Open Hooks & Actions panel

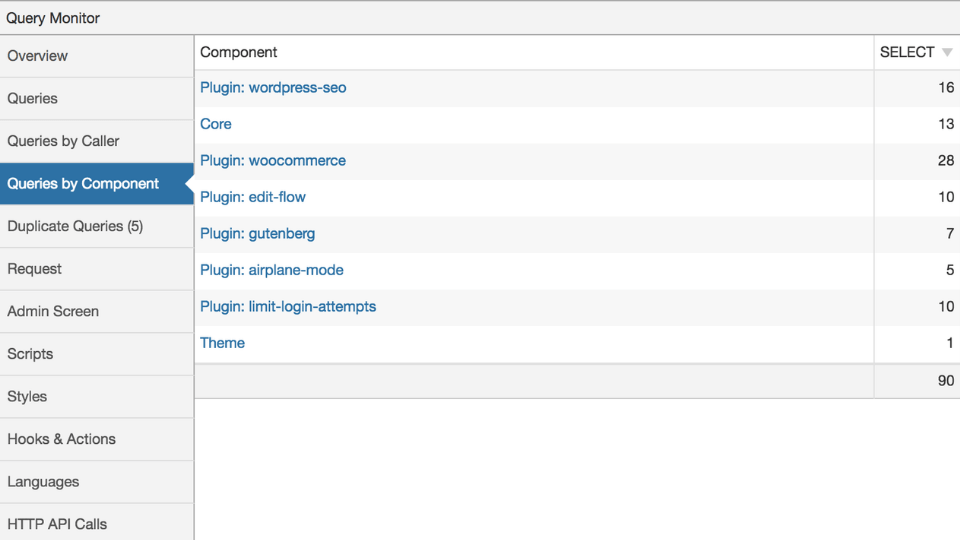click(97, 440)
